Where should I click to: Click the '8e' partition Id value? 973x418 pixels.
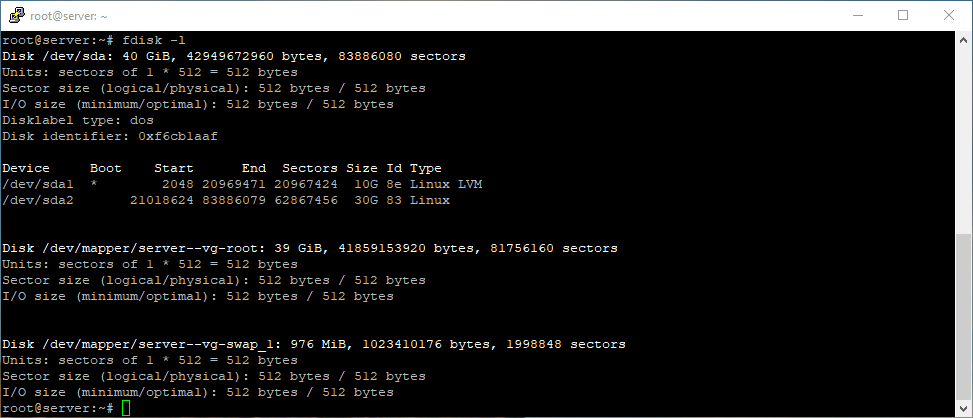[394, 184]
